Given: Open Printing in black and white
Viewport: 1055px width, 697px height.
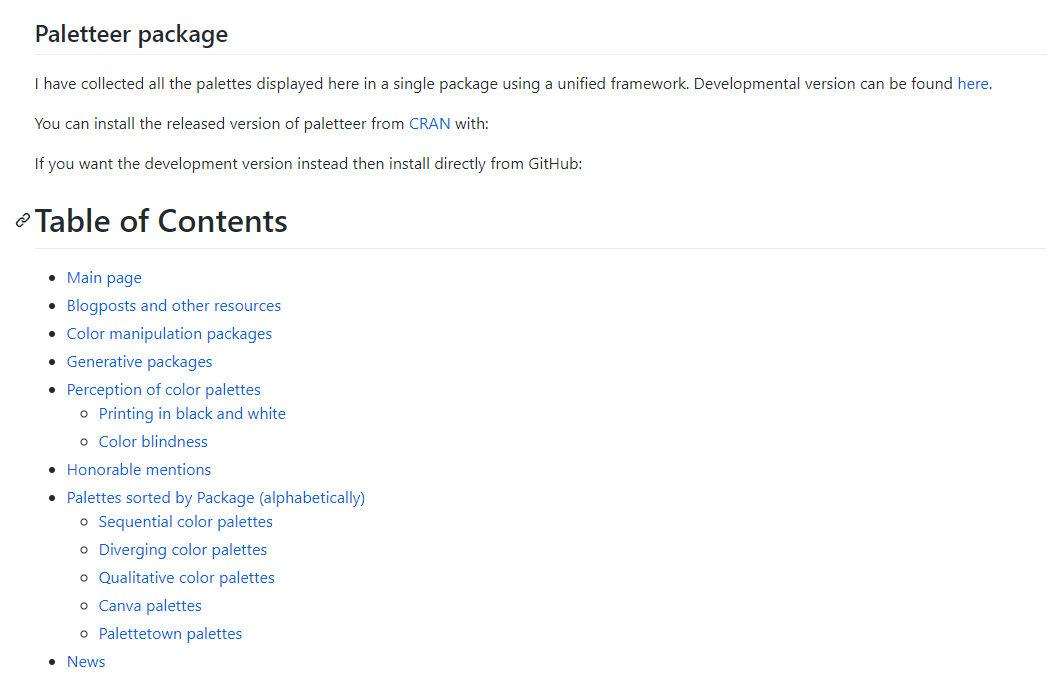Looking at the screenshot, I should (x=192, y=414).
